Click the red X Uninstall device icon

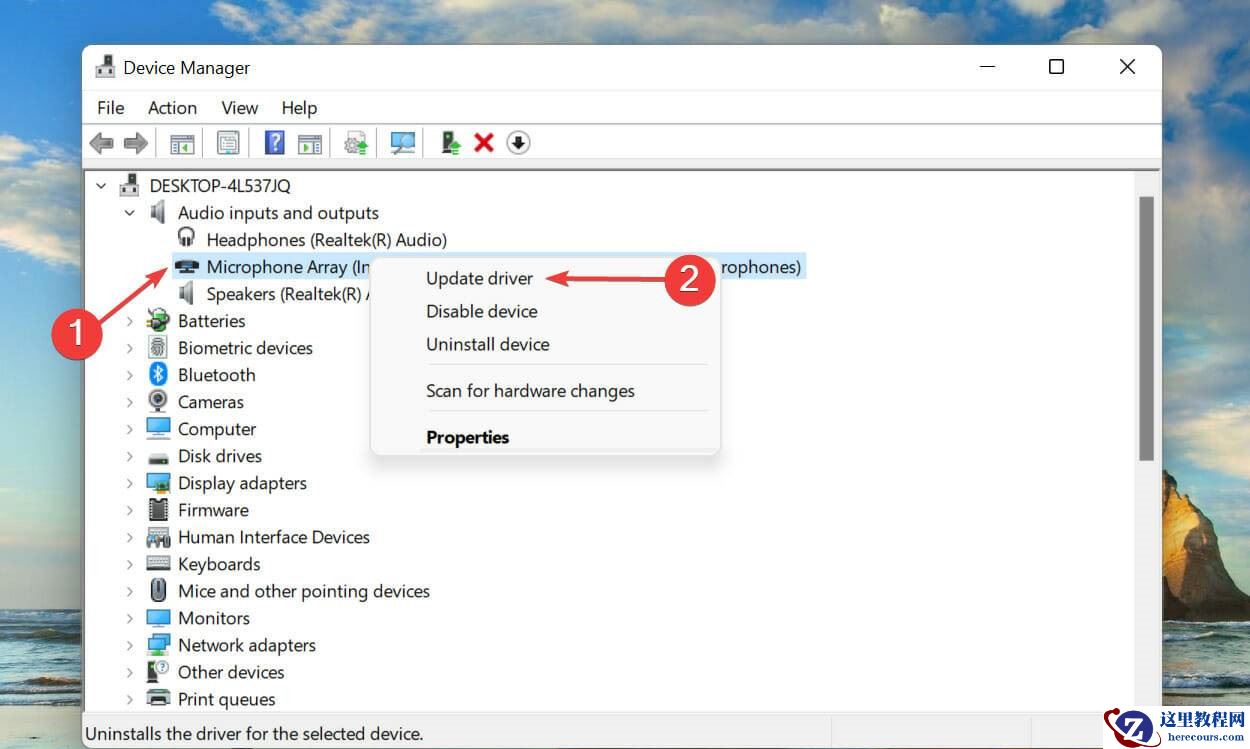coord(484,144)
